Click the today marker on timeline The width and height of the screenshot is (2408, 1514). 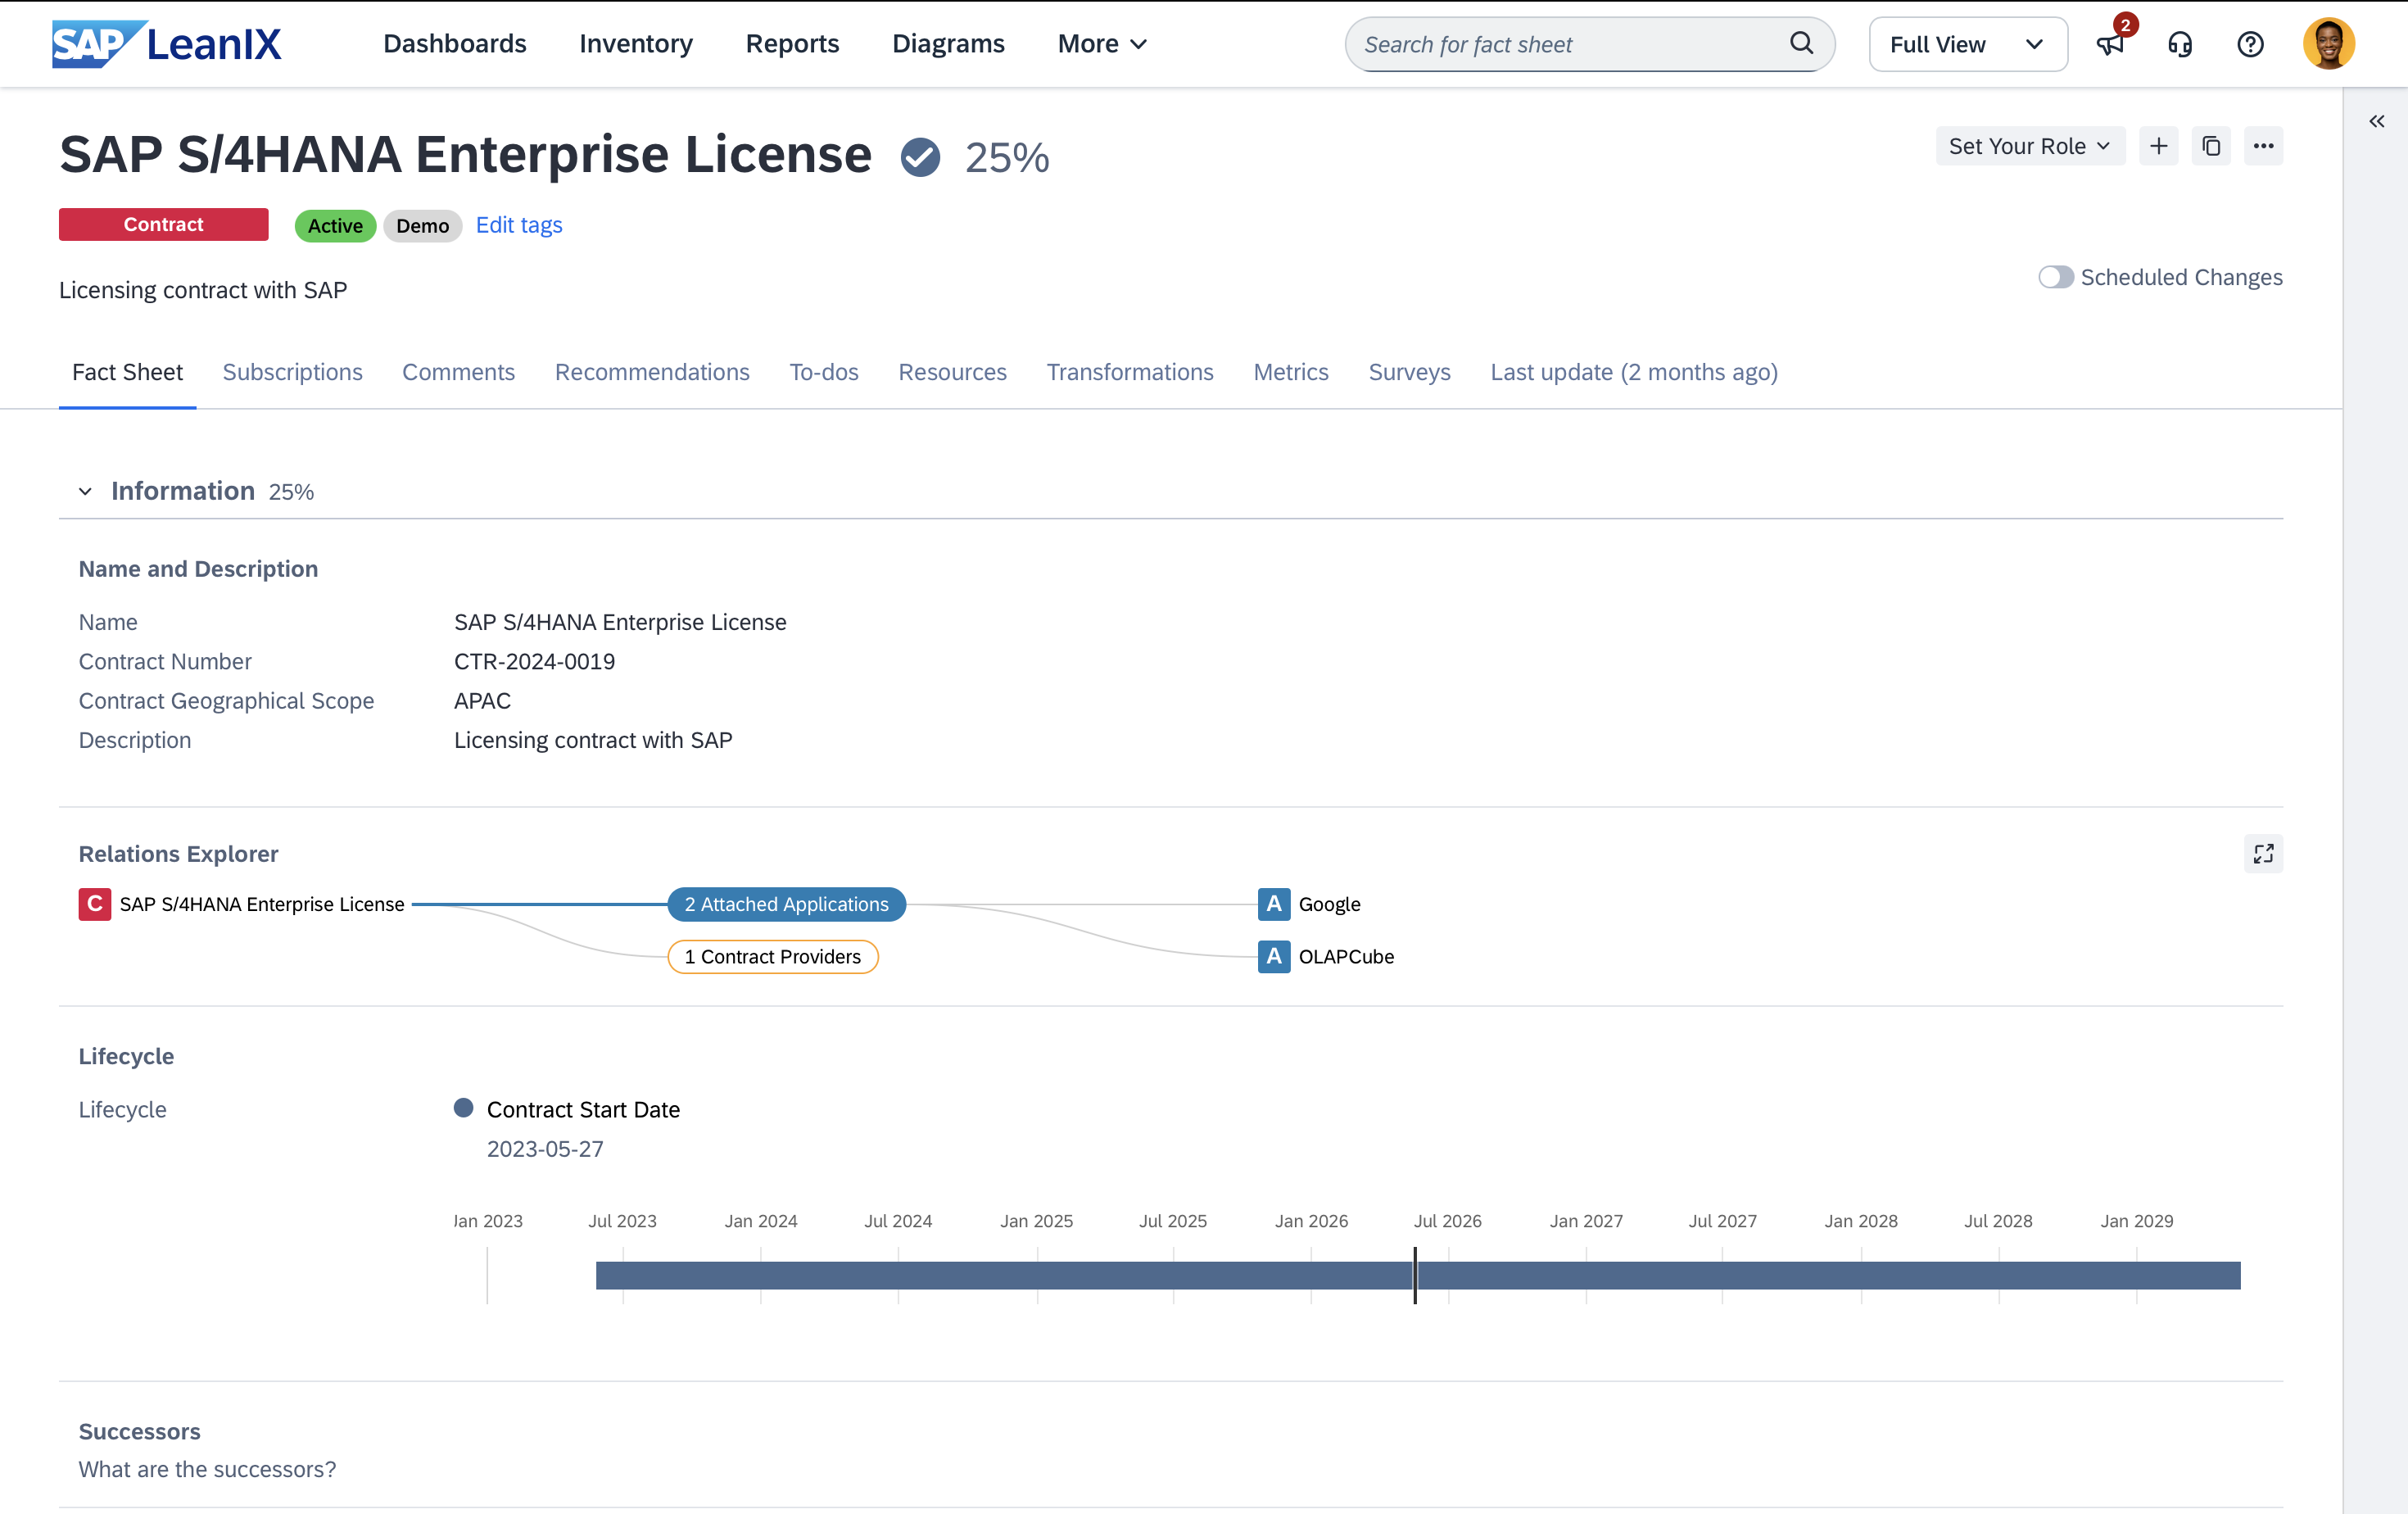tap(1415, 1275)
